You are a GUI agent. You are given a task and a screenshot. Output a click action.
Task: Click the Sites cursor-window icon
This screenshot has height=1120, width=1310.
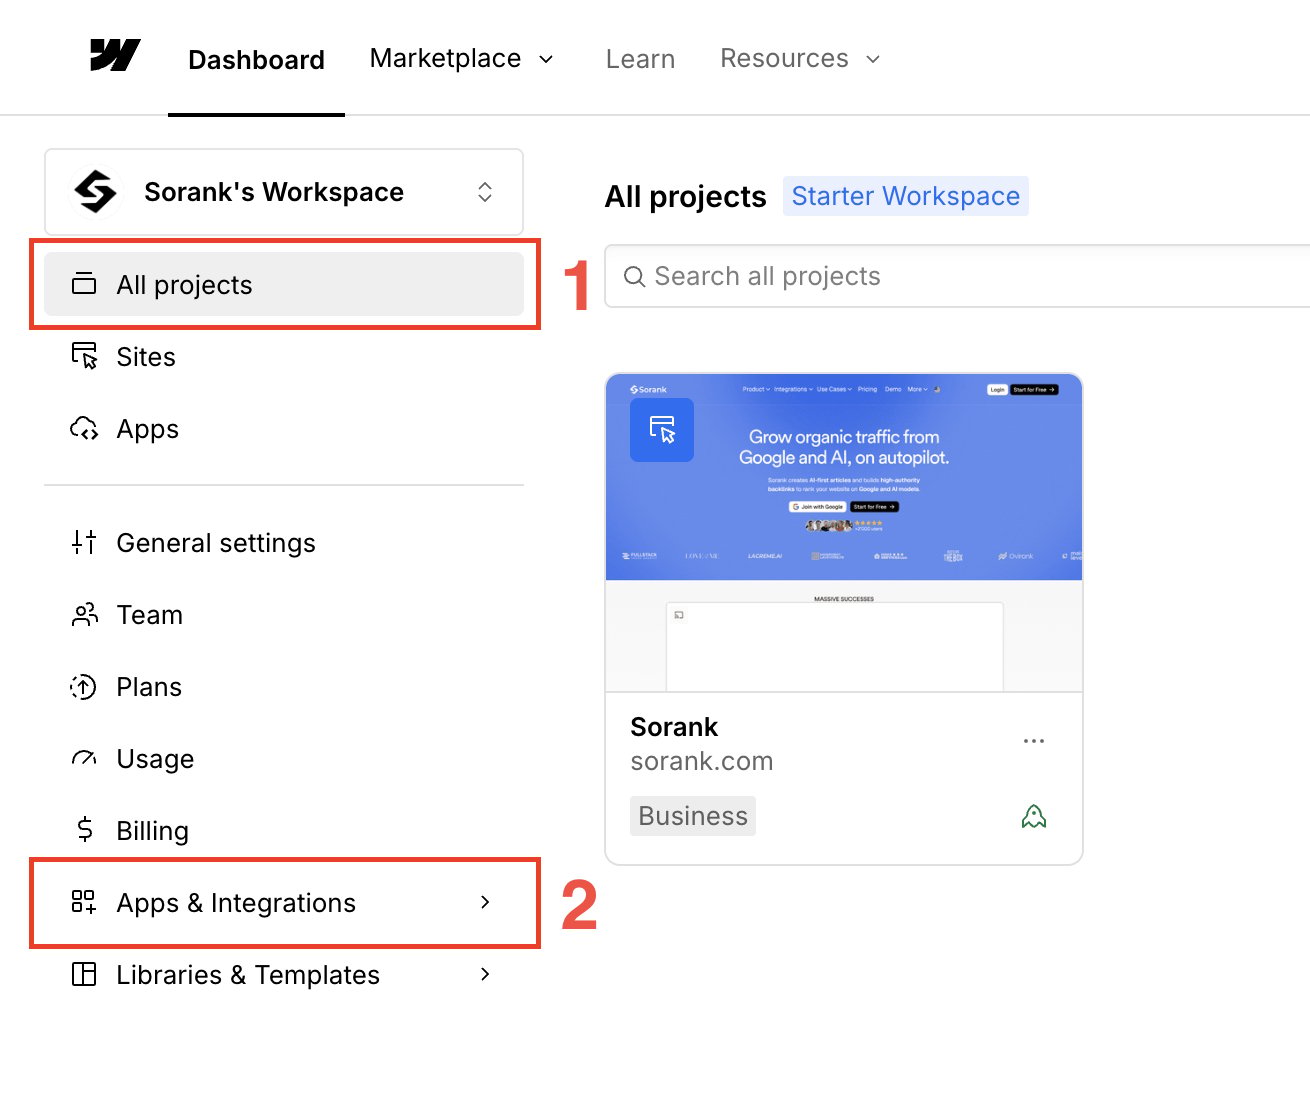[x=84, y=356]
